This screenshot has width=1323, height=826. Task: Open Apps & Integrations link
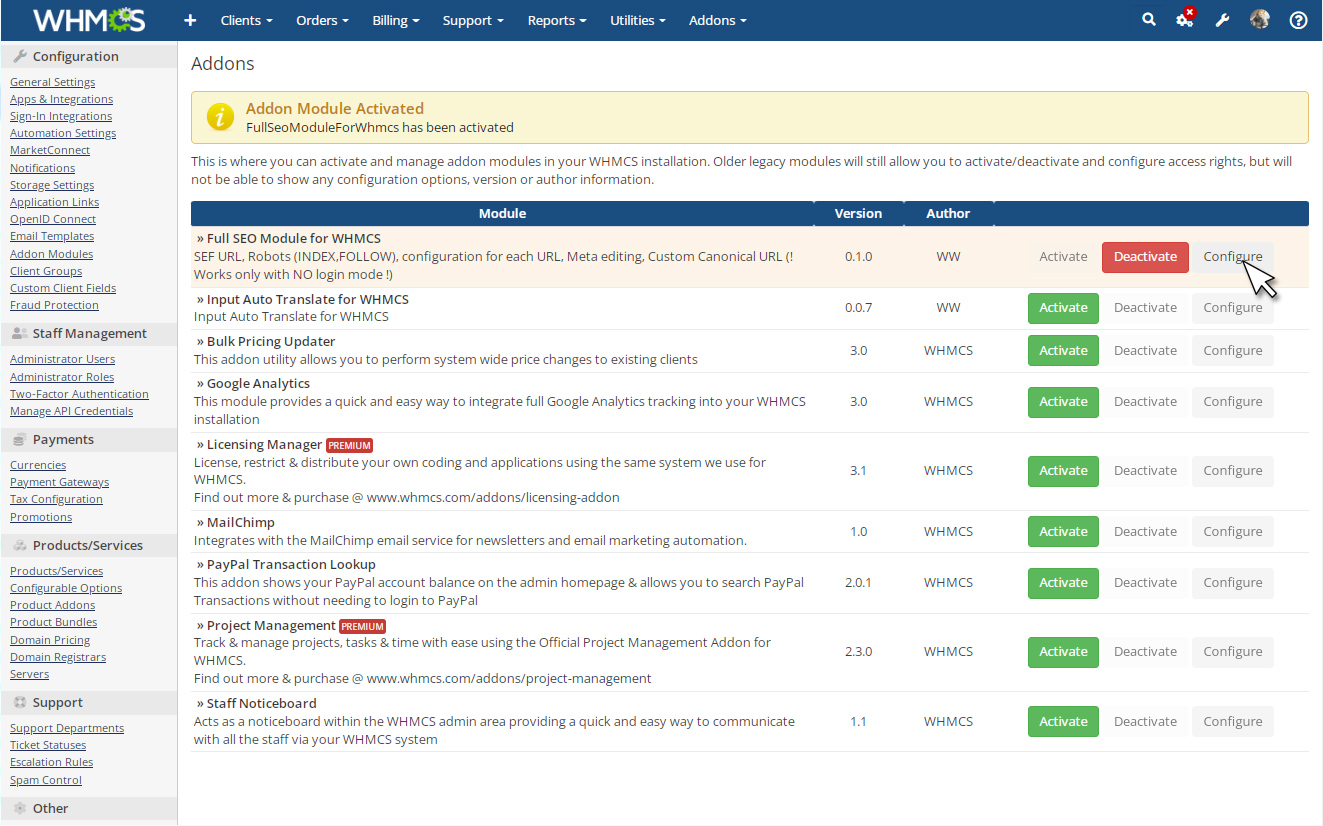[61, 99]
